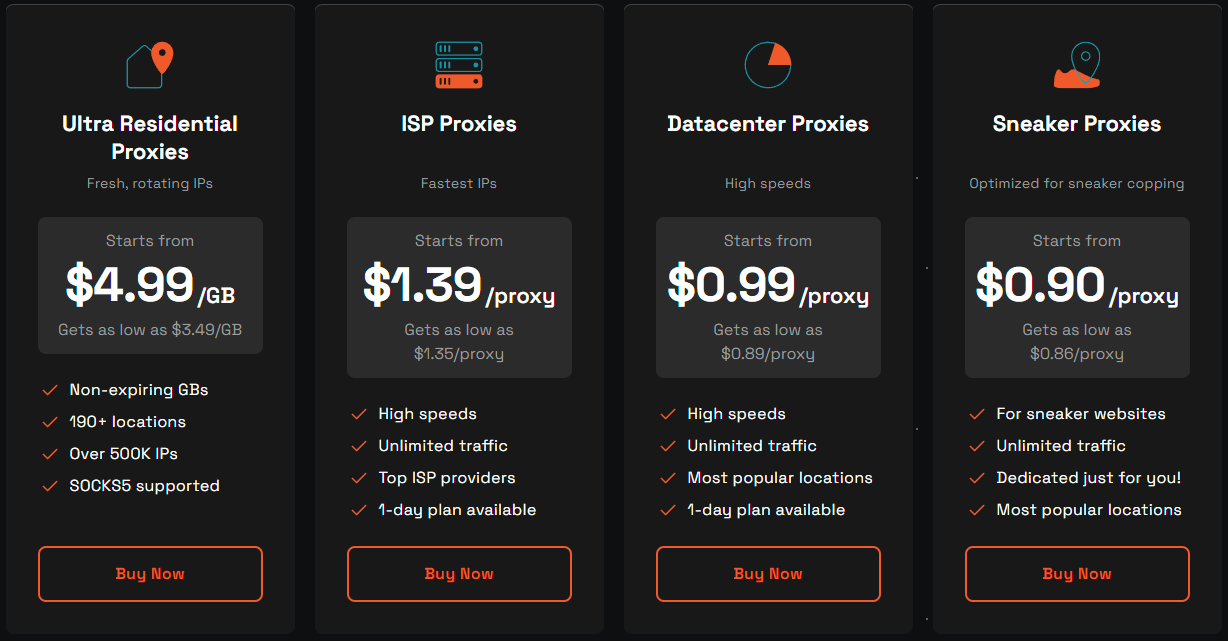Image resolution: width=1228 pixels, height=642 pixels.
Task: Select the ISP Proxies card title
Action: [459, 123]
